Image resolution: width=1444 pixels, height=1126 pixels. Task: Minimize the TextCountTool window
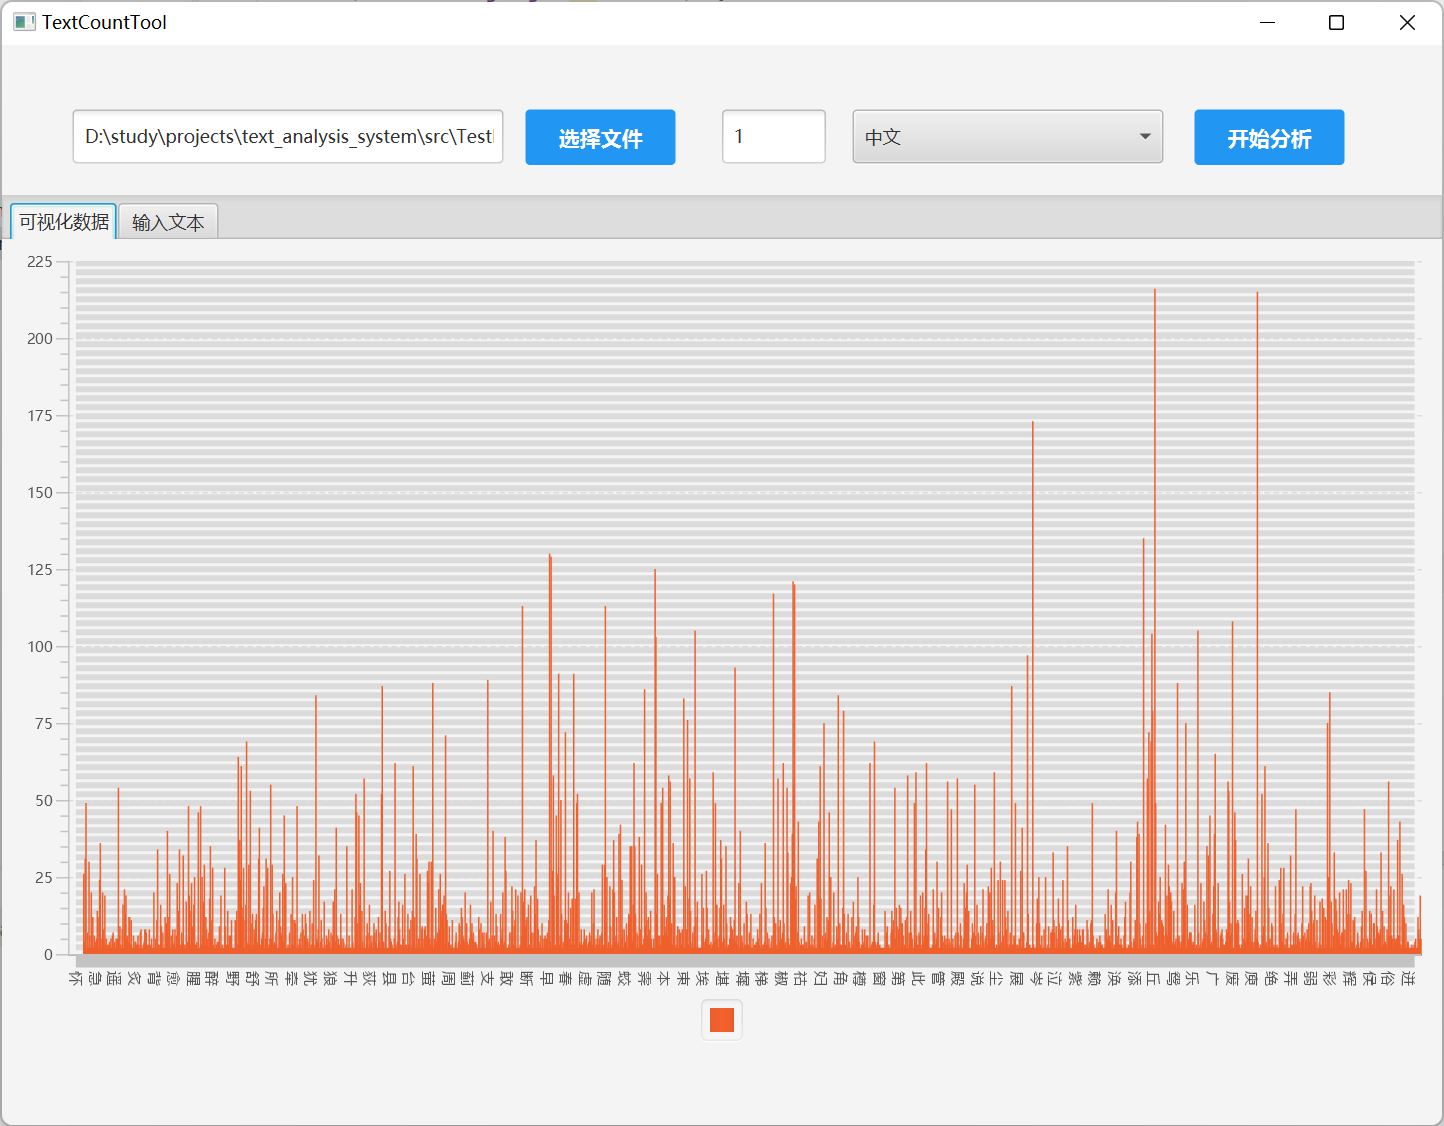(x=1267, y=22)
